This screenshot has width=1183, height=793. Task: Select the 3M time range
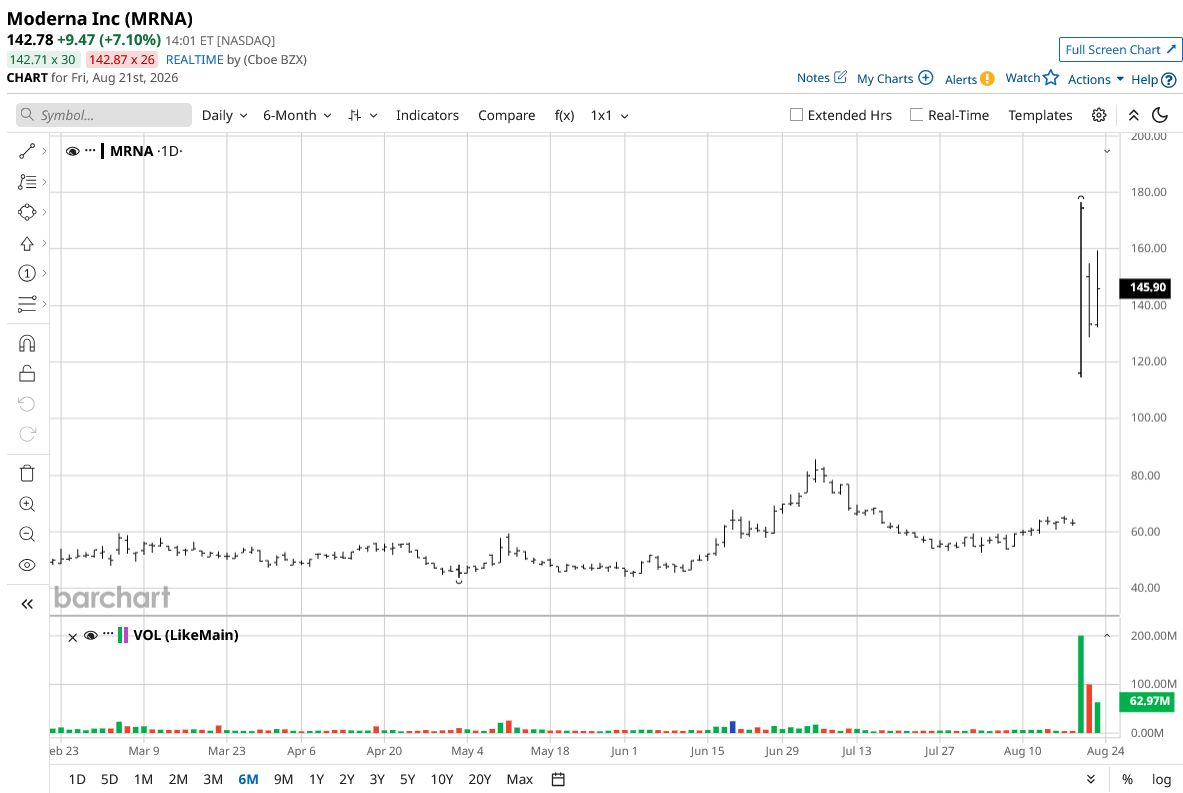(213, 779)
